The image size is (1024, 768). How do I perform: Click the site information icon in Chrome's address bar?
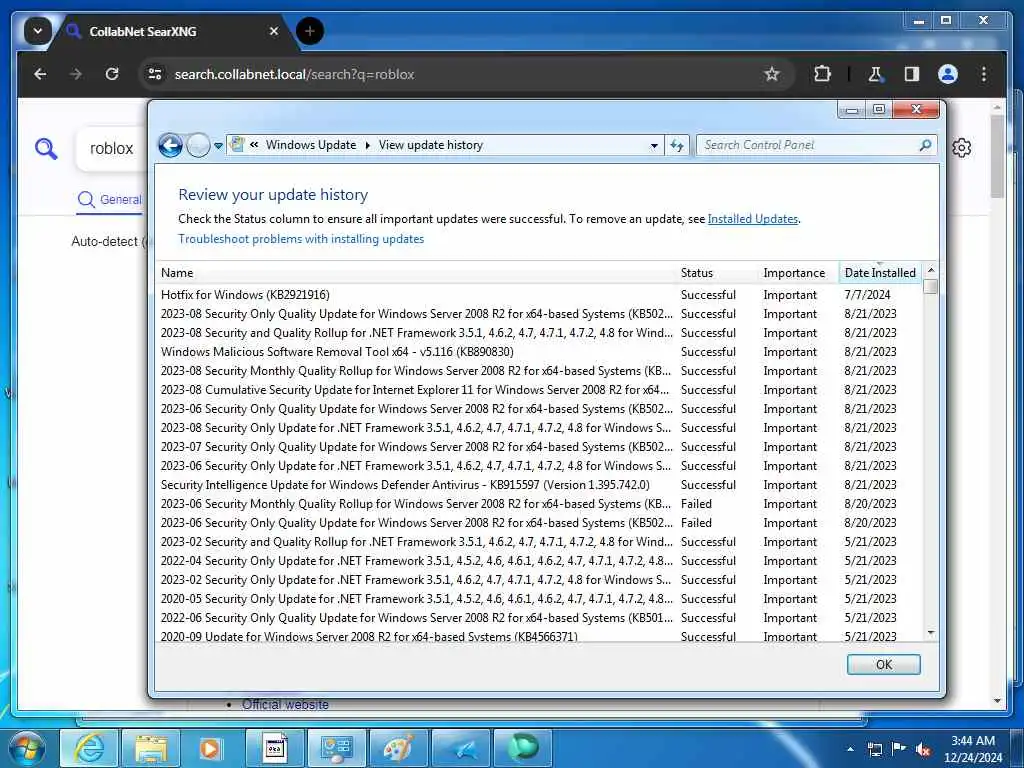155,74
